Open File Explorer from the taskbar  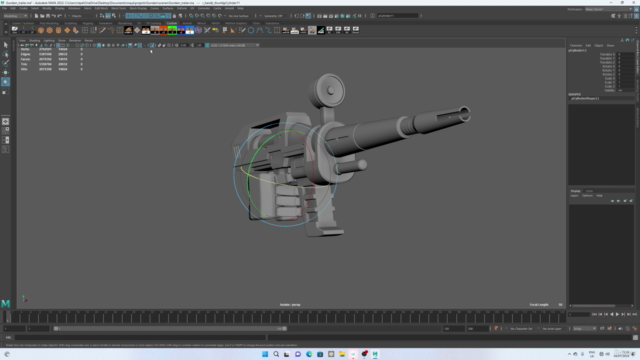(342, 354)
